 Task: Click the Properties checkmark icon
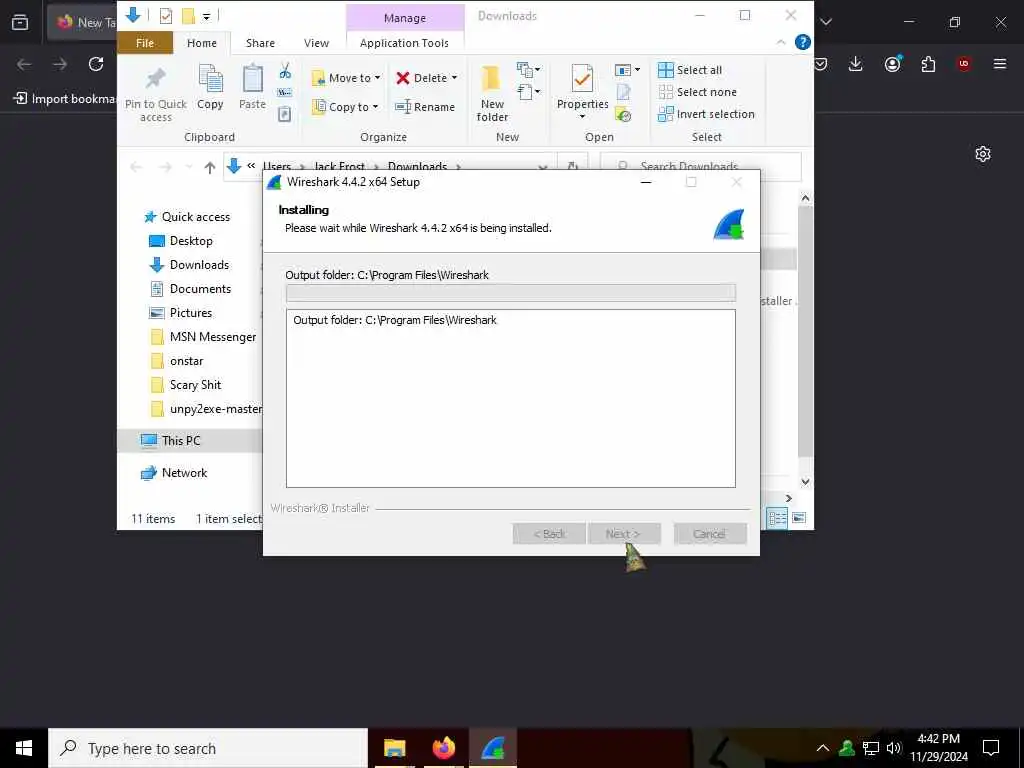pyautogui.click(x=582, y=80)
